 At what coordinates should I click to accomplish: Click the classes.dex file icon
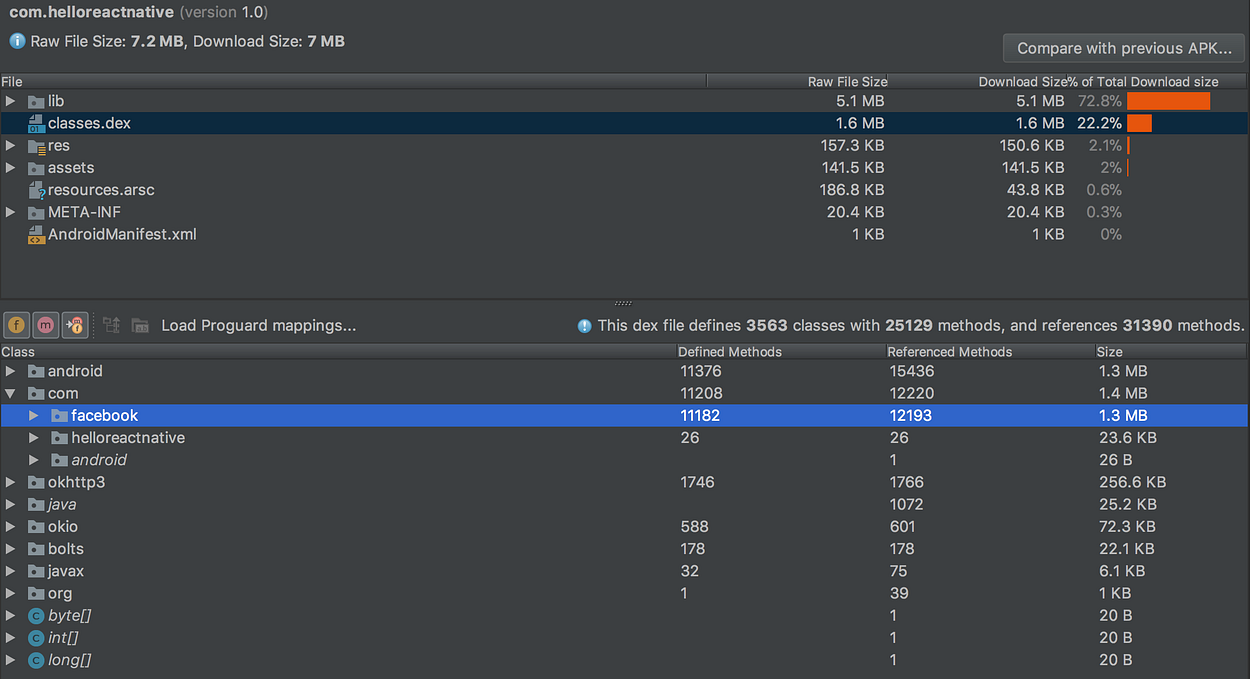click(37, 124)
